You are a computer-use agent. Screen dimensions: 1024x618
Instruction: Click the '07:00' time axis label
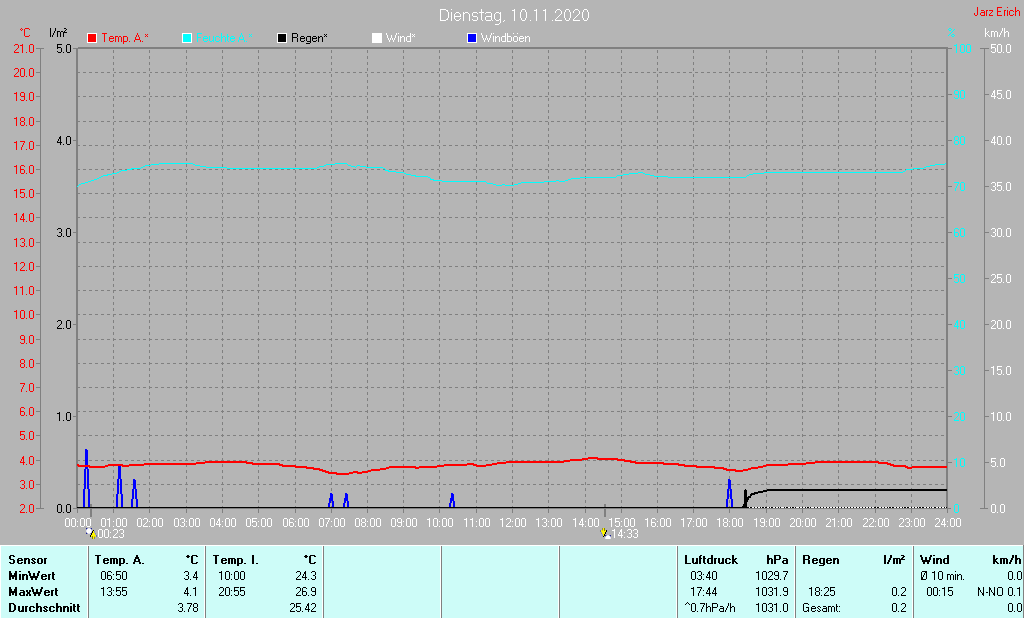[331, 523]
